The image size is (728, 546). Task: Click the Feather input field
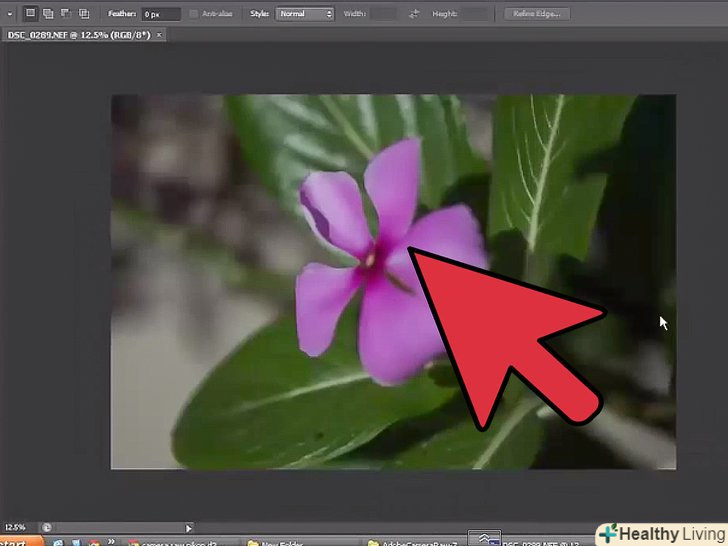[160, 14]
